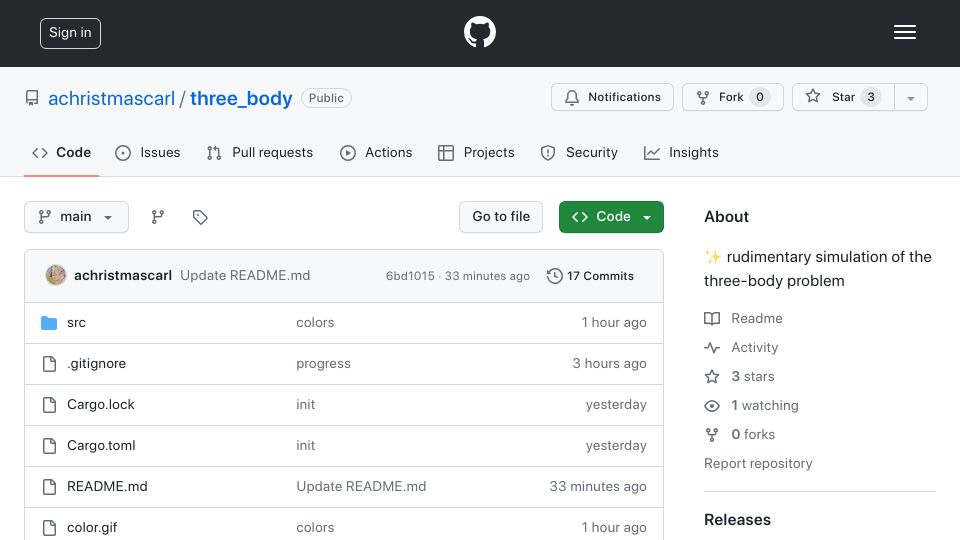Click the GitHub Octocat logo
Viewport: 960px width, 540px height.
479,32
